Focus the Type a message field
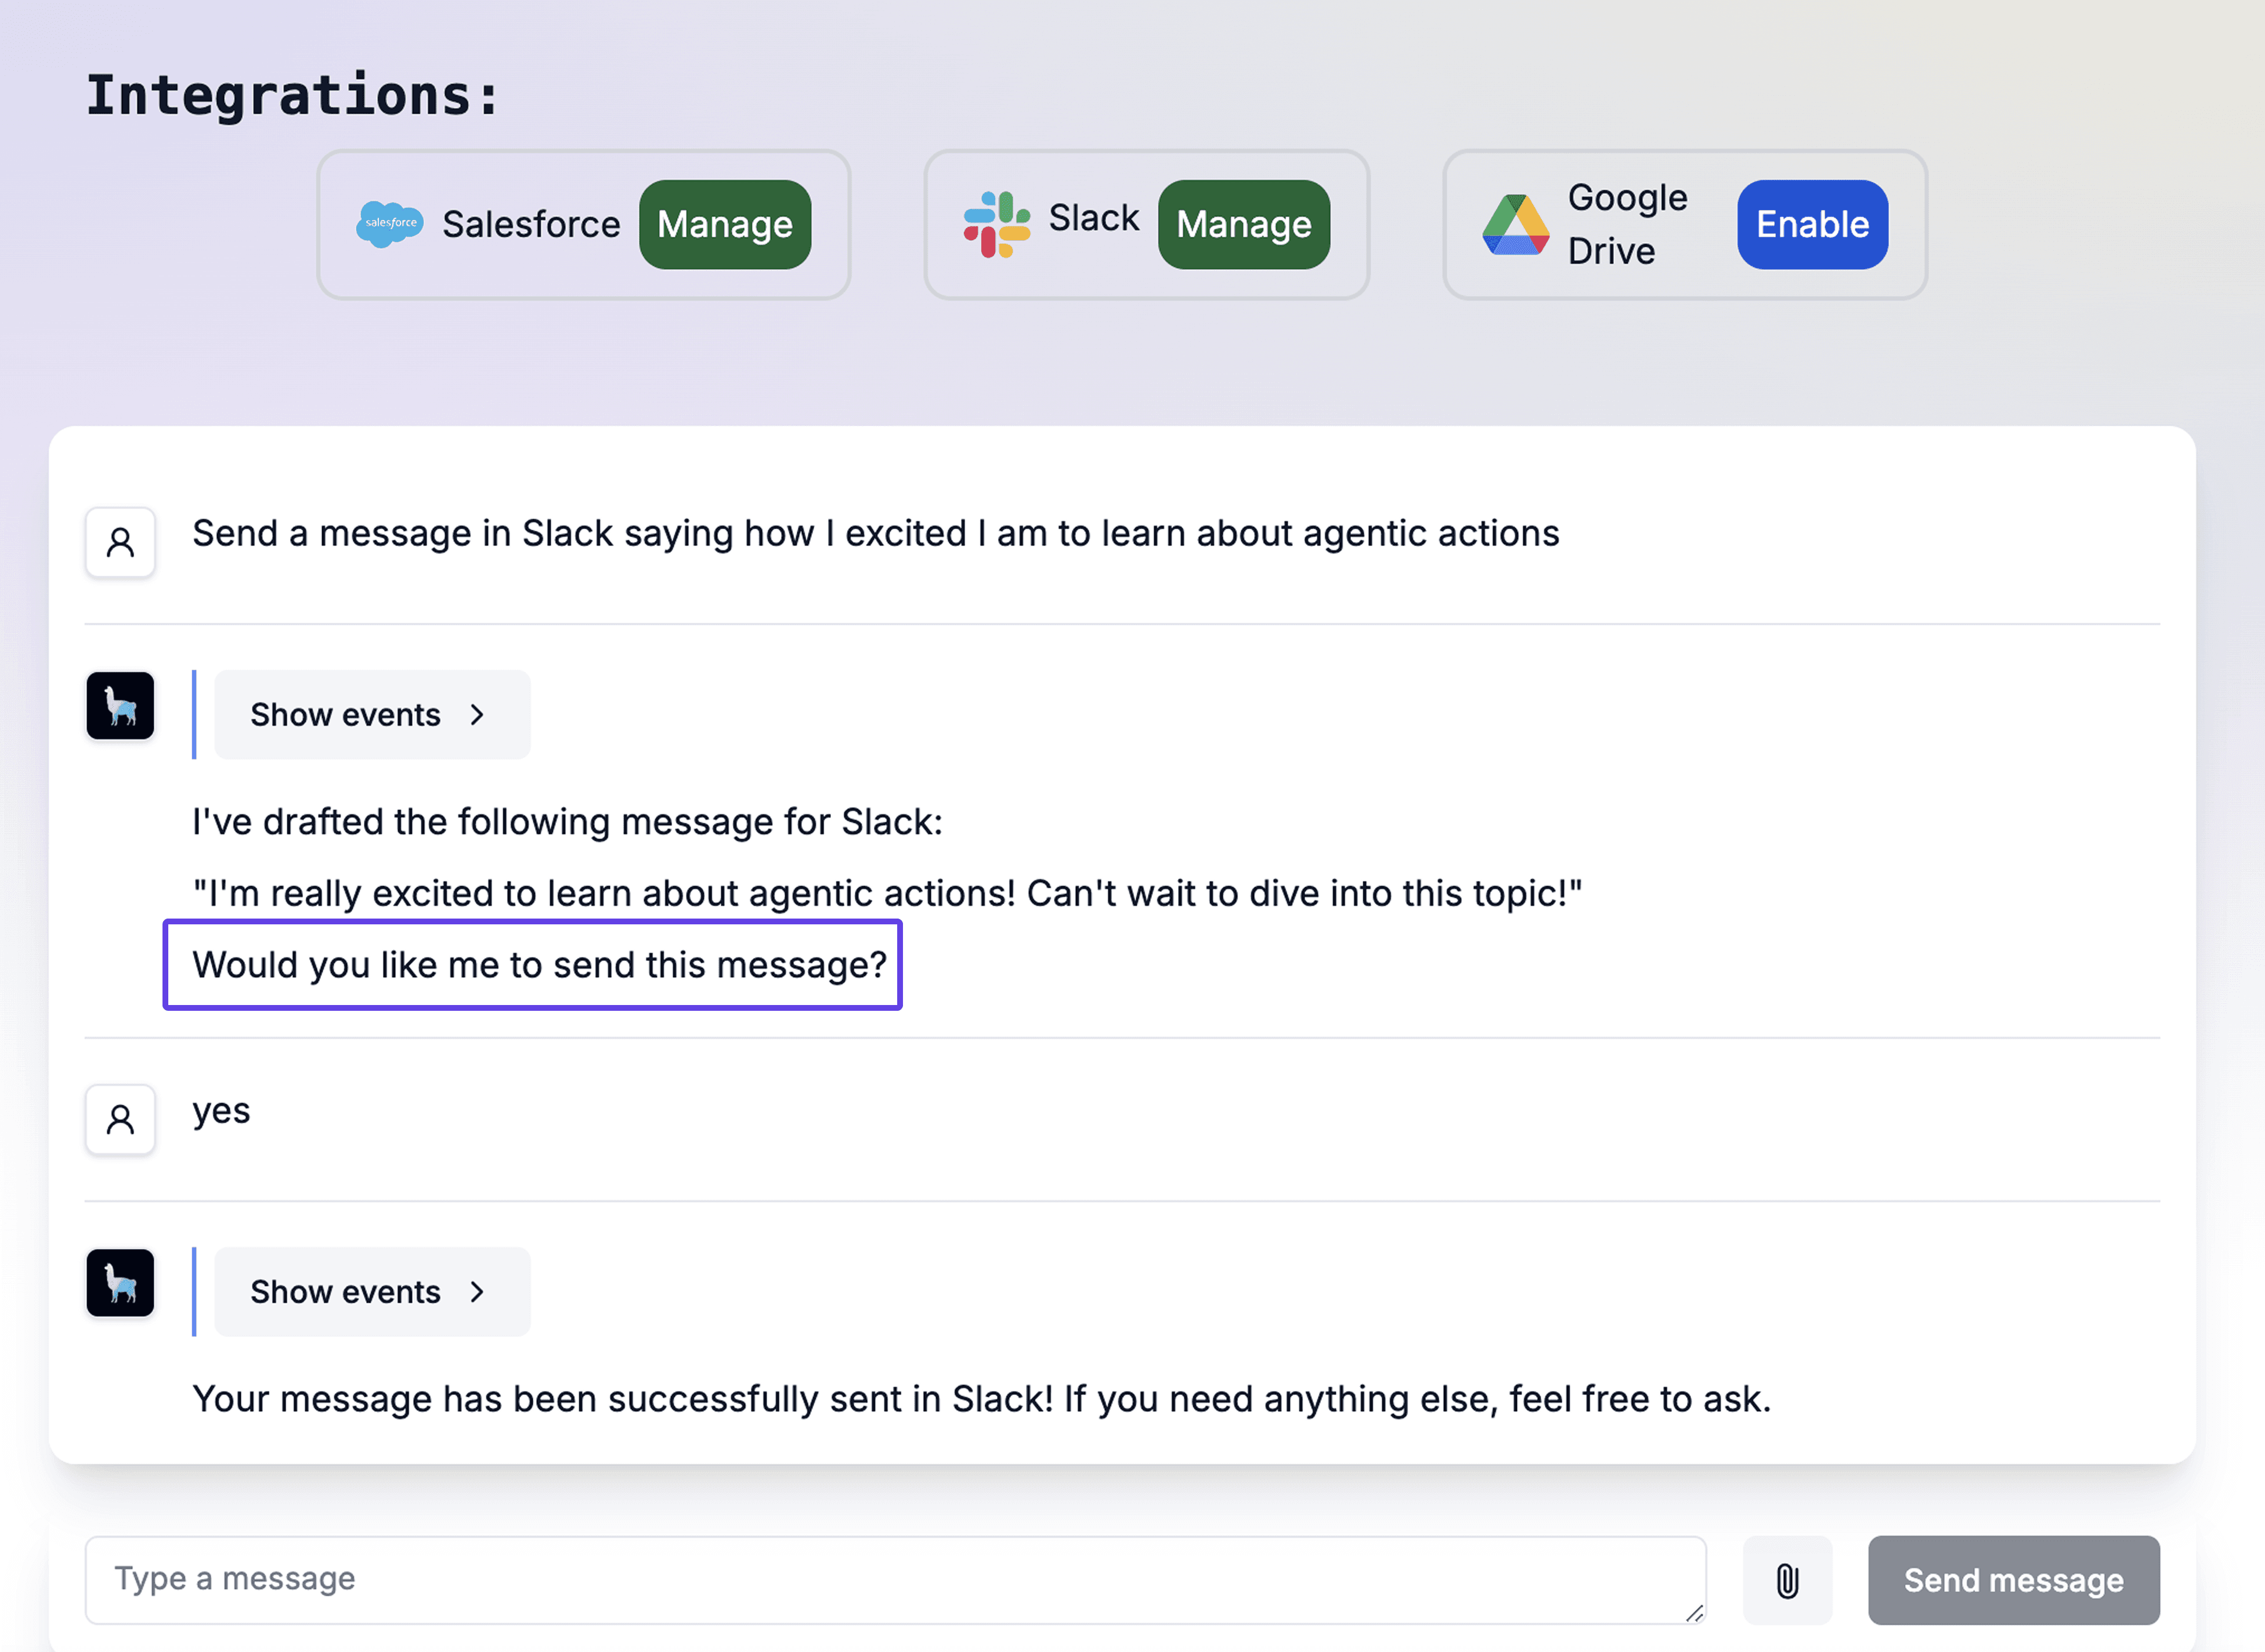Viewport: 2265px width, 1652px height. click(894, 1579)
